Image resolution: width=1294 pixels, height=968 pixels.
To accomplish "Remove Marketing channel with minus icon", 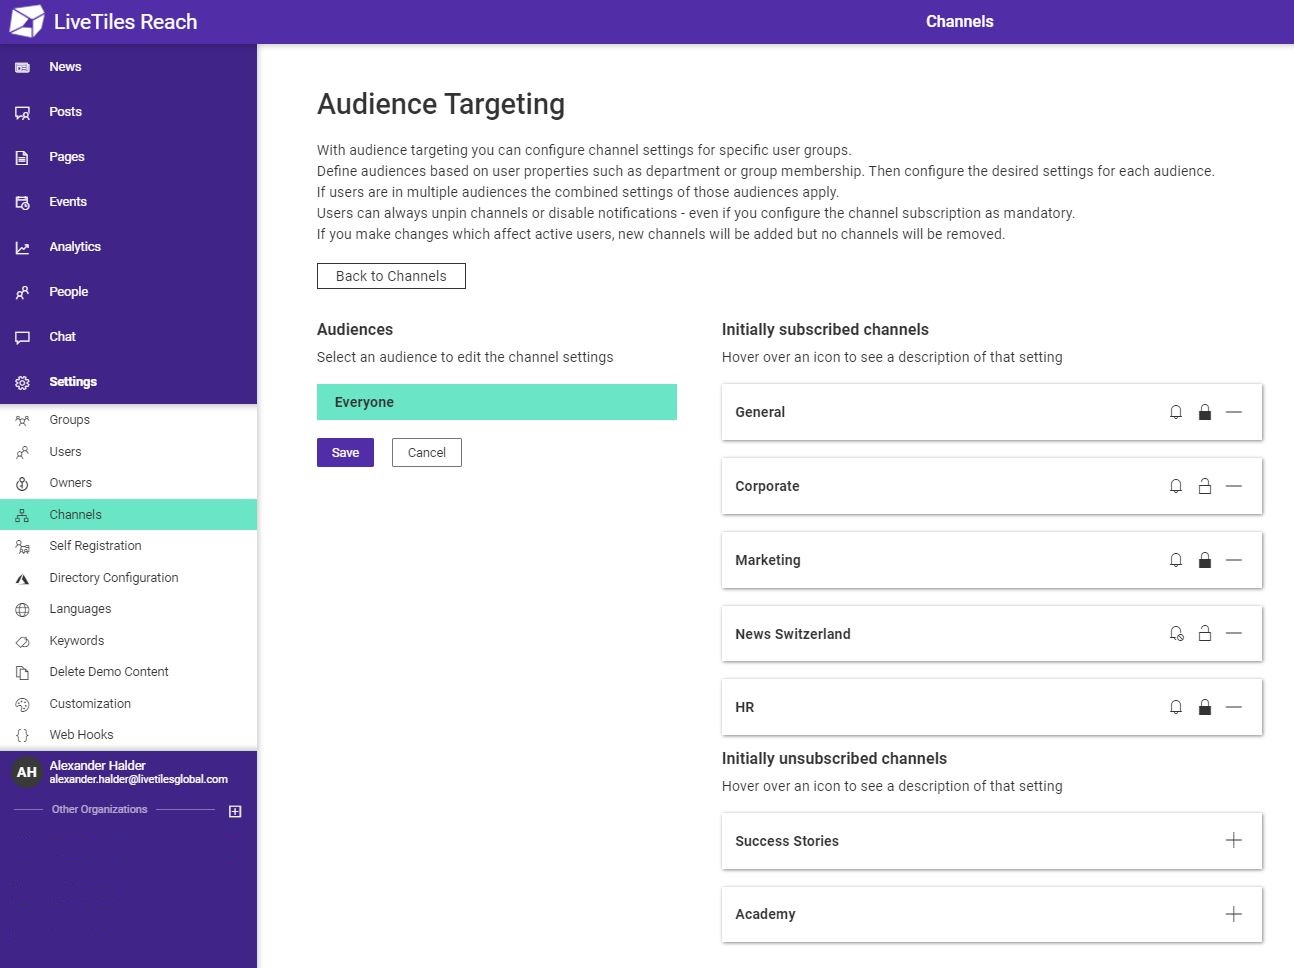I will click(1234, 560).
